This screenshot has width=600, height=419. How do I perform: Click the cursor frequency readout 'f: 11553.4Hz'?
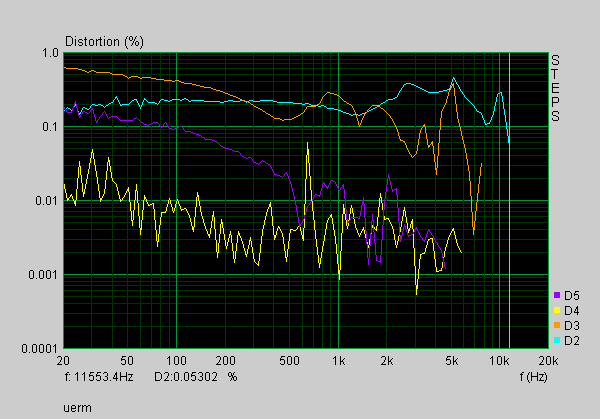[99, 377]
